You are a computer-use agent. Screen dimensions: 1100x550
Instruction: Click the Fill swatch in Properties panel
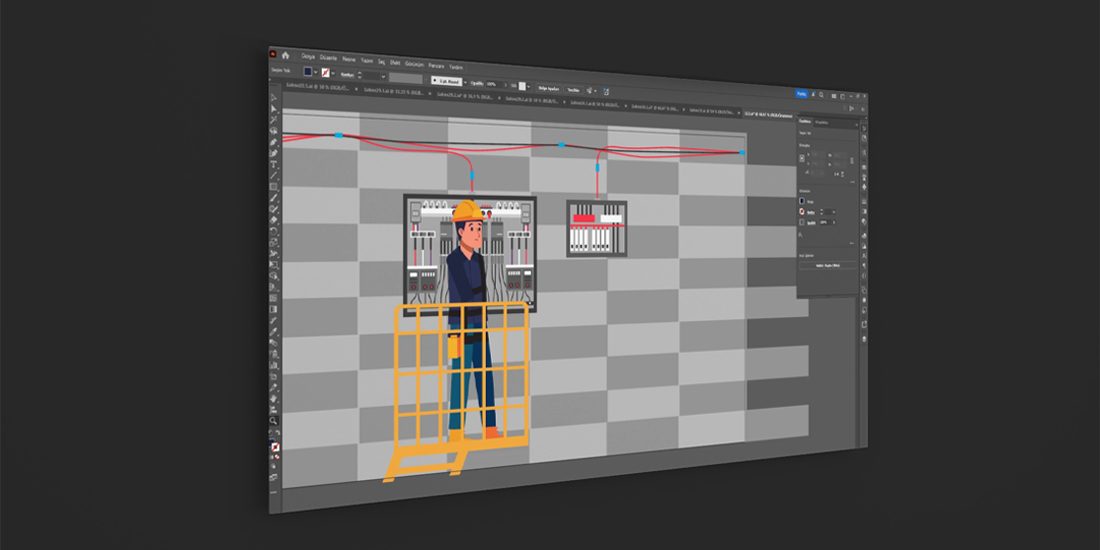801,201
